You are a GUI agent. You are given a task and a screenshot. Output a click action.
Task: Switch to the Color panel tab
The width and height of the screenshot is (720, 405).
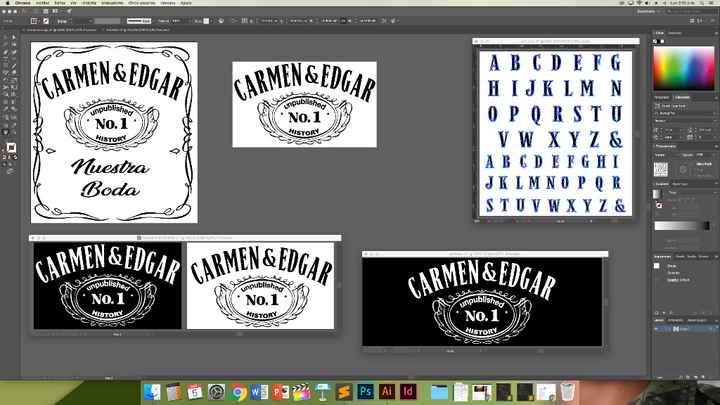click(x=659, y=33)
